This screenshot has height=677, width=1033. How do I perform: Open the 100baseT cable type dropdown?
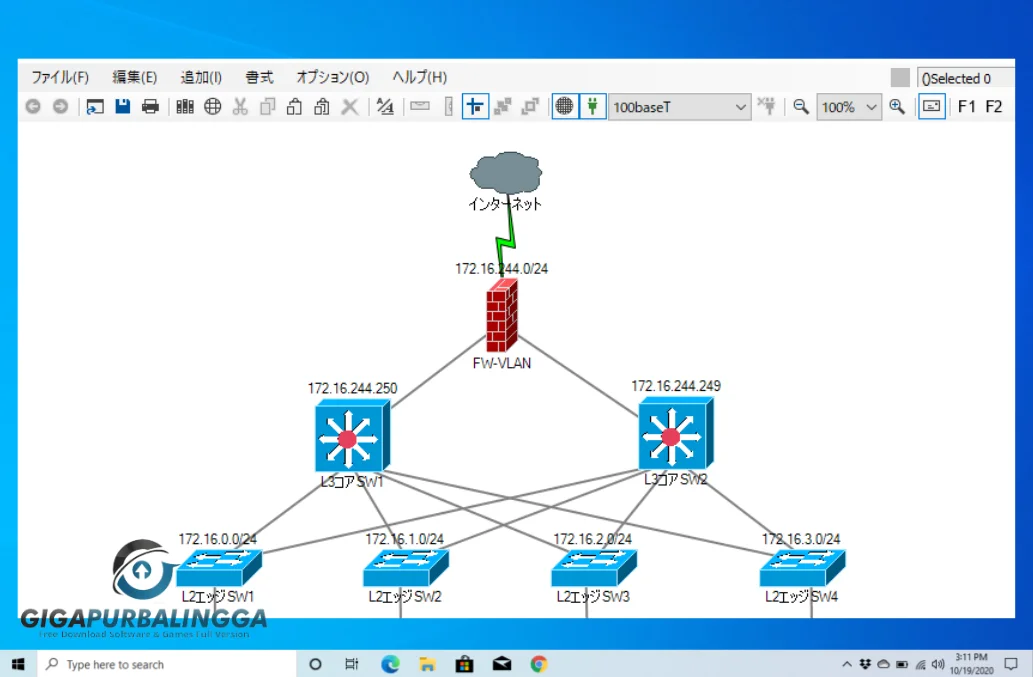[679, 107]
